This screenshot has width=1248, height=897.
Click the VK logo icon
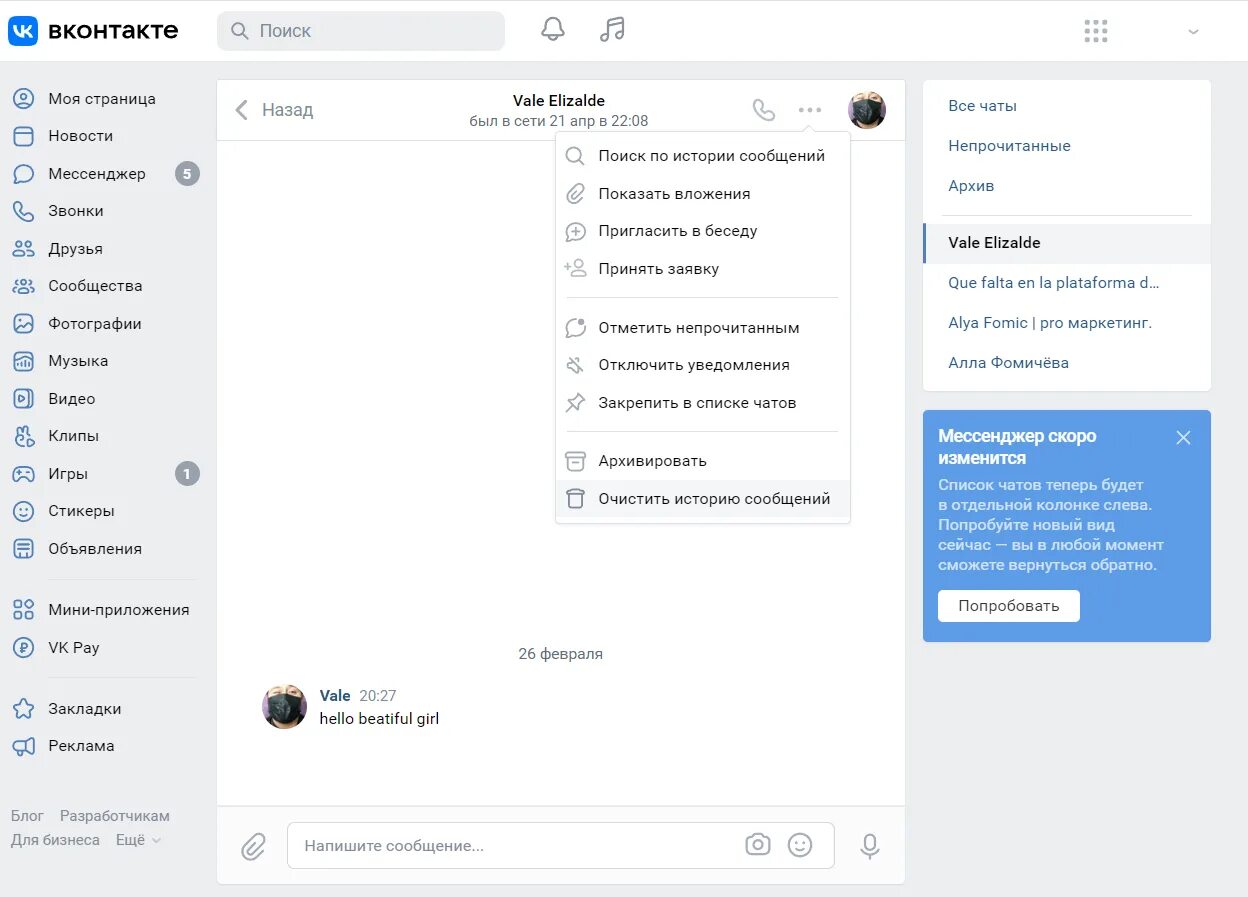point(23,31)
